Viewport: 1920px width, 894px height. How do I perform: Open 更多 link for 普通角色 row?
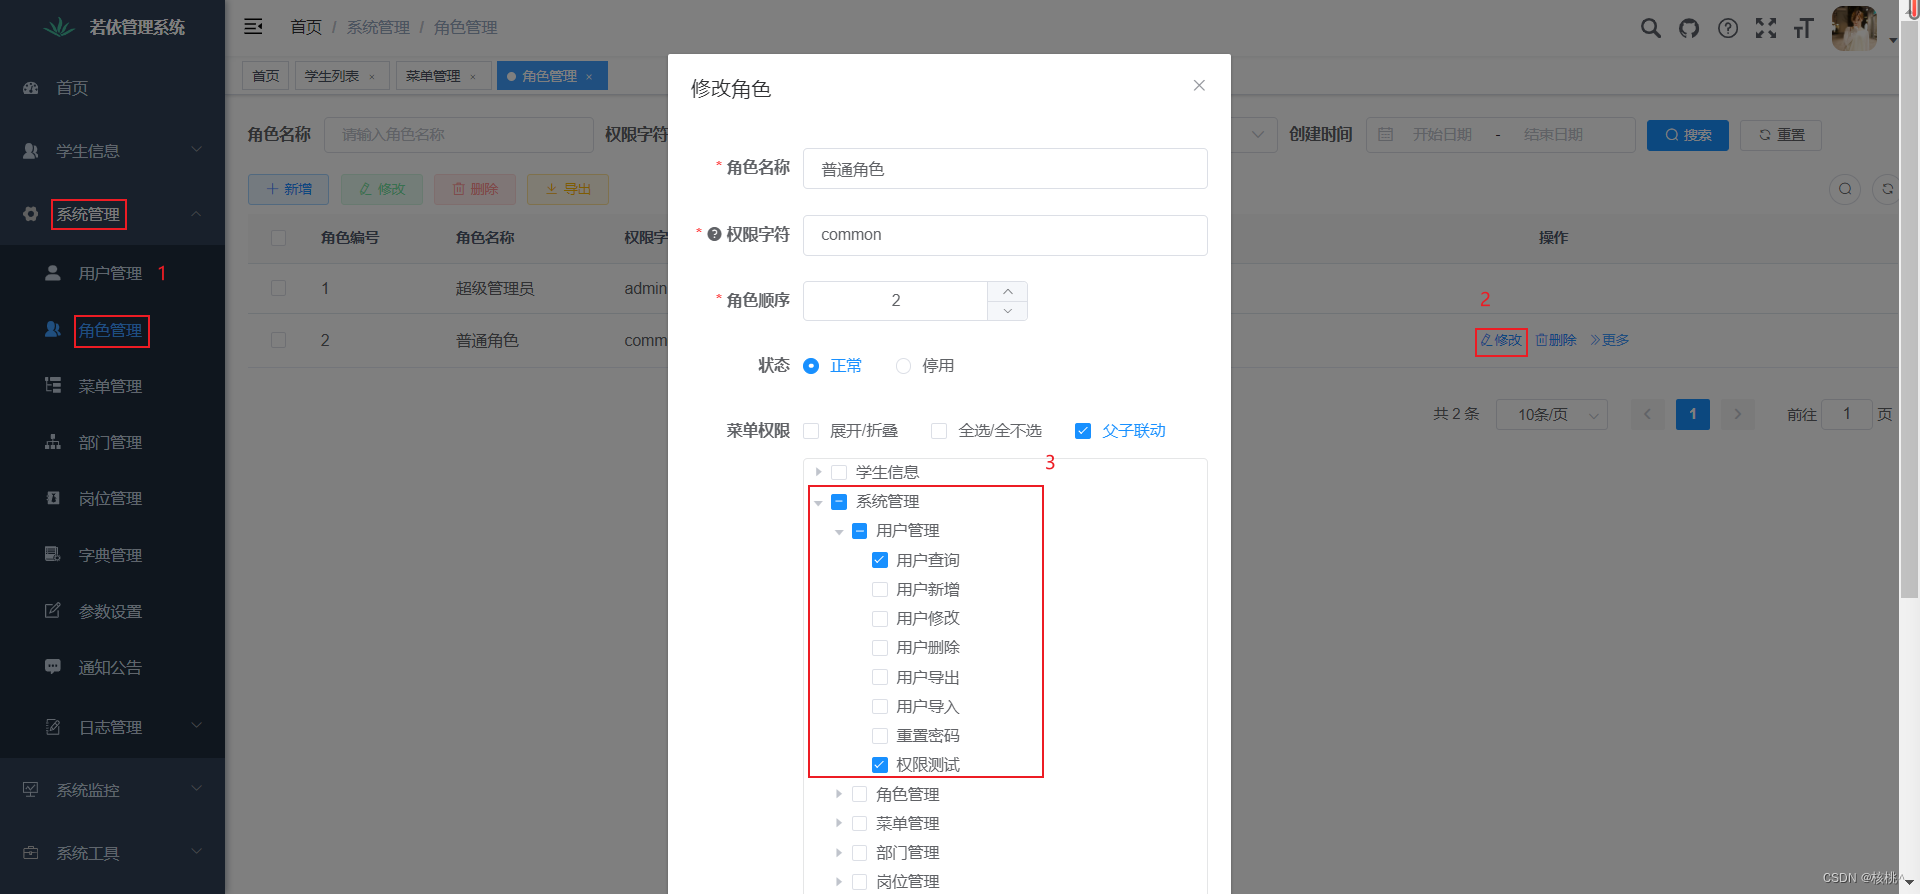(x=1610, y=340)
